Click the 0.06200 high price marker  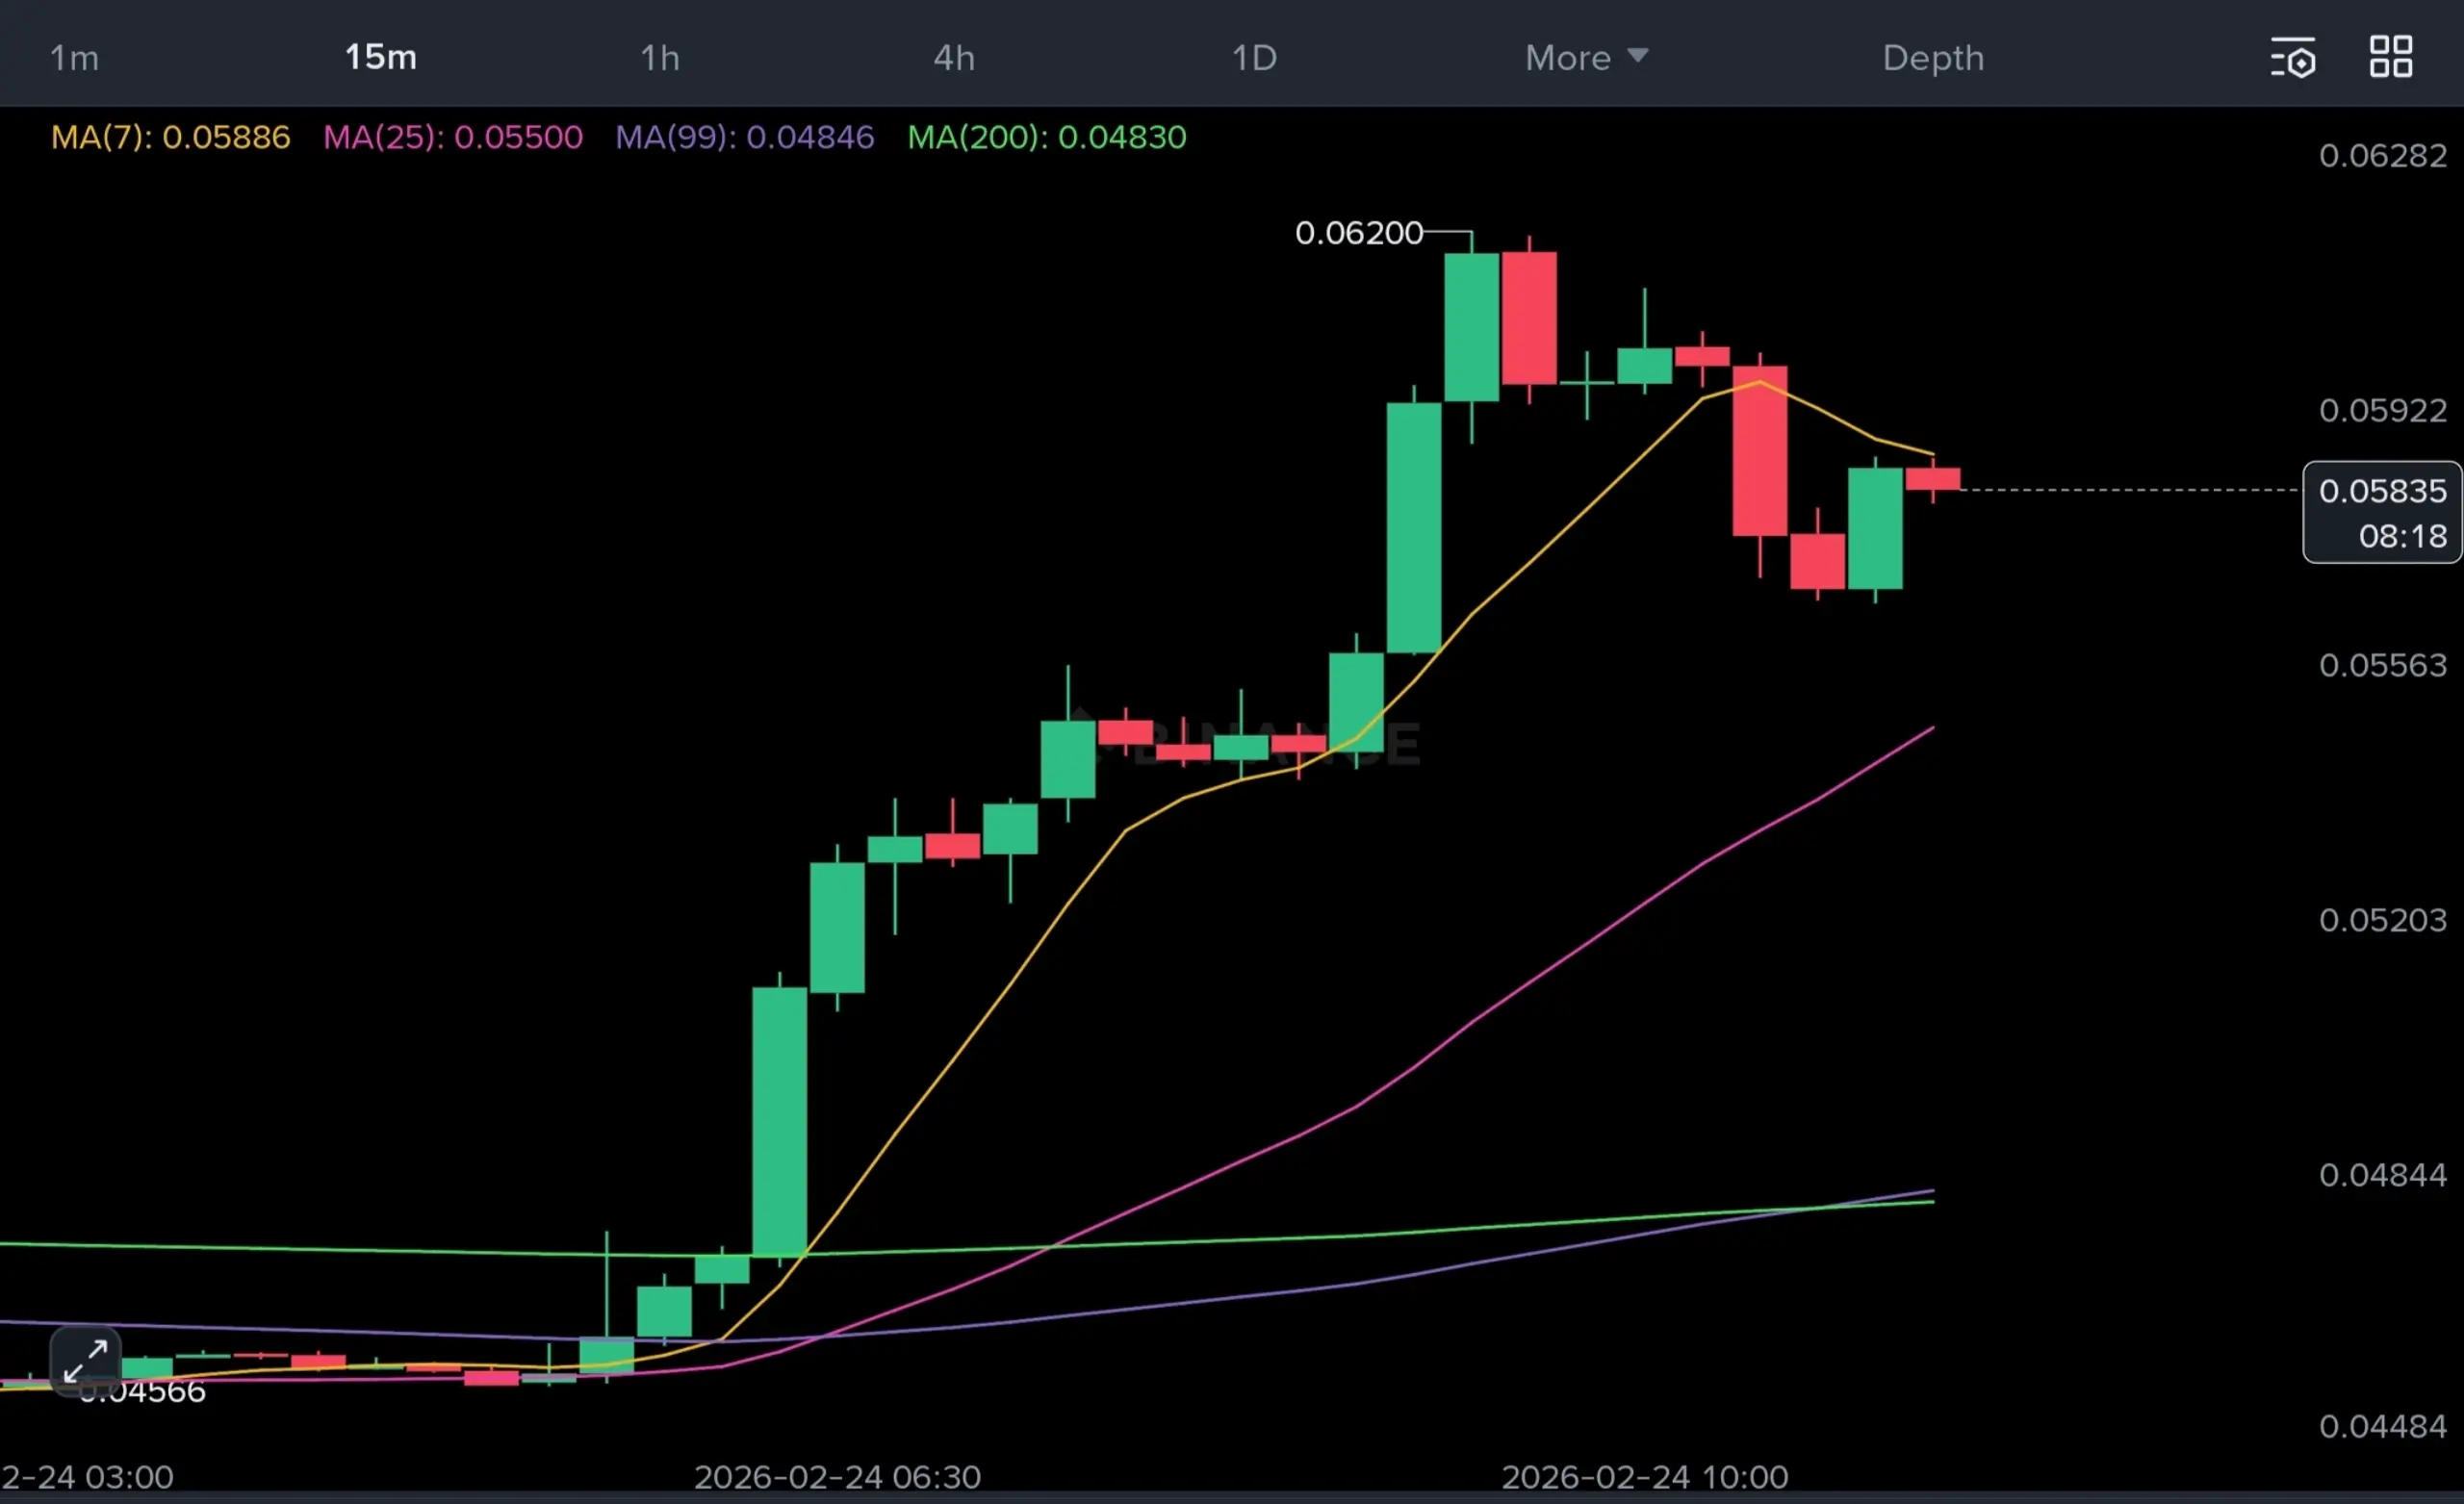click(1358, 233)
